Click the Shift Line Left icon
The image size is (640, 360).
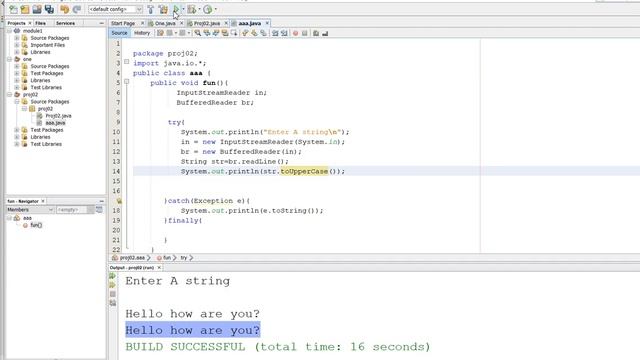pyautogui.click(x=275, y=33)
